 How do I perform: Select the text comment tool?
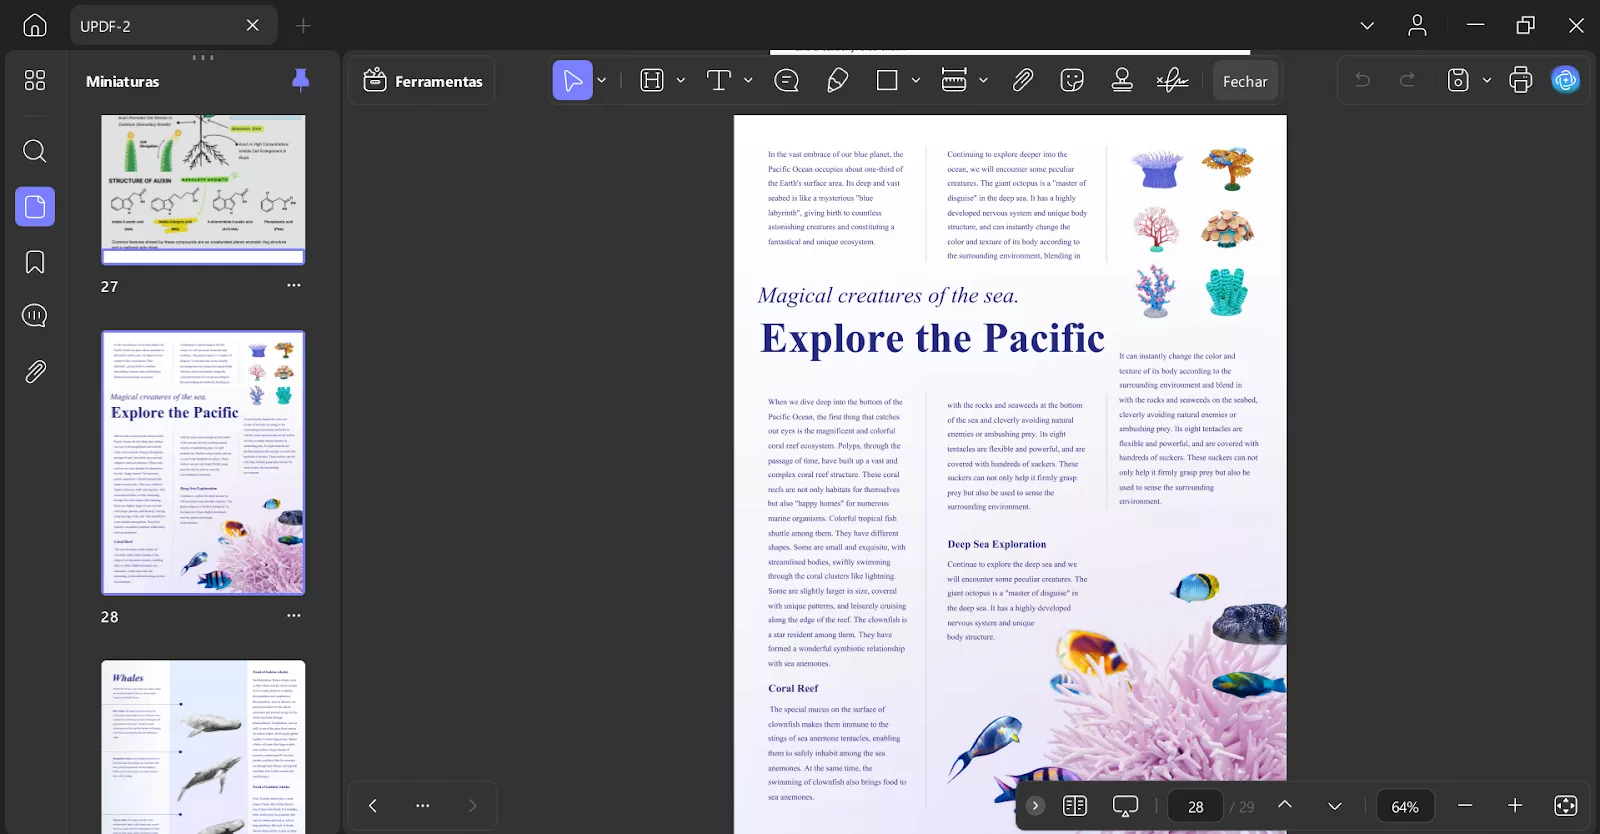coord(719,81)
